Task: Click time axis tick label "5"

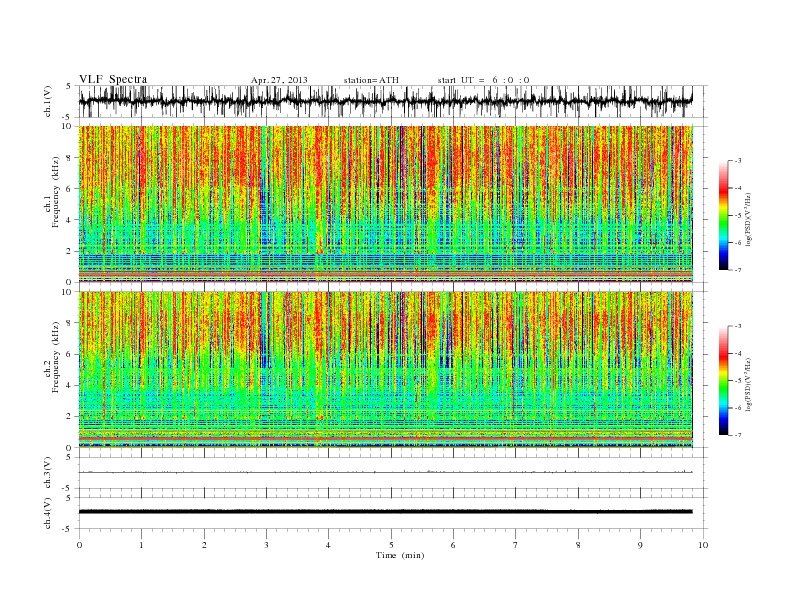Action: pos(391,545)
